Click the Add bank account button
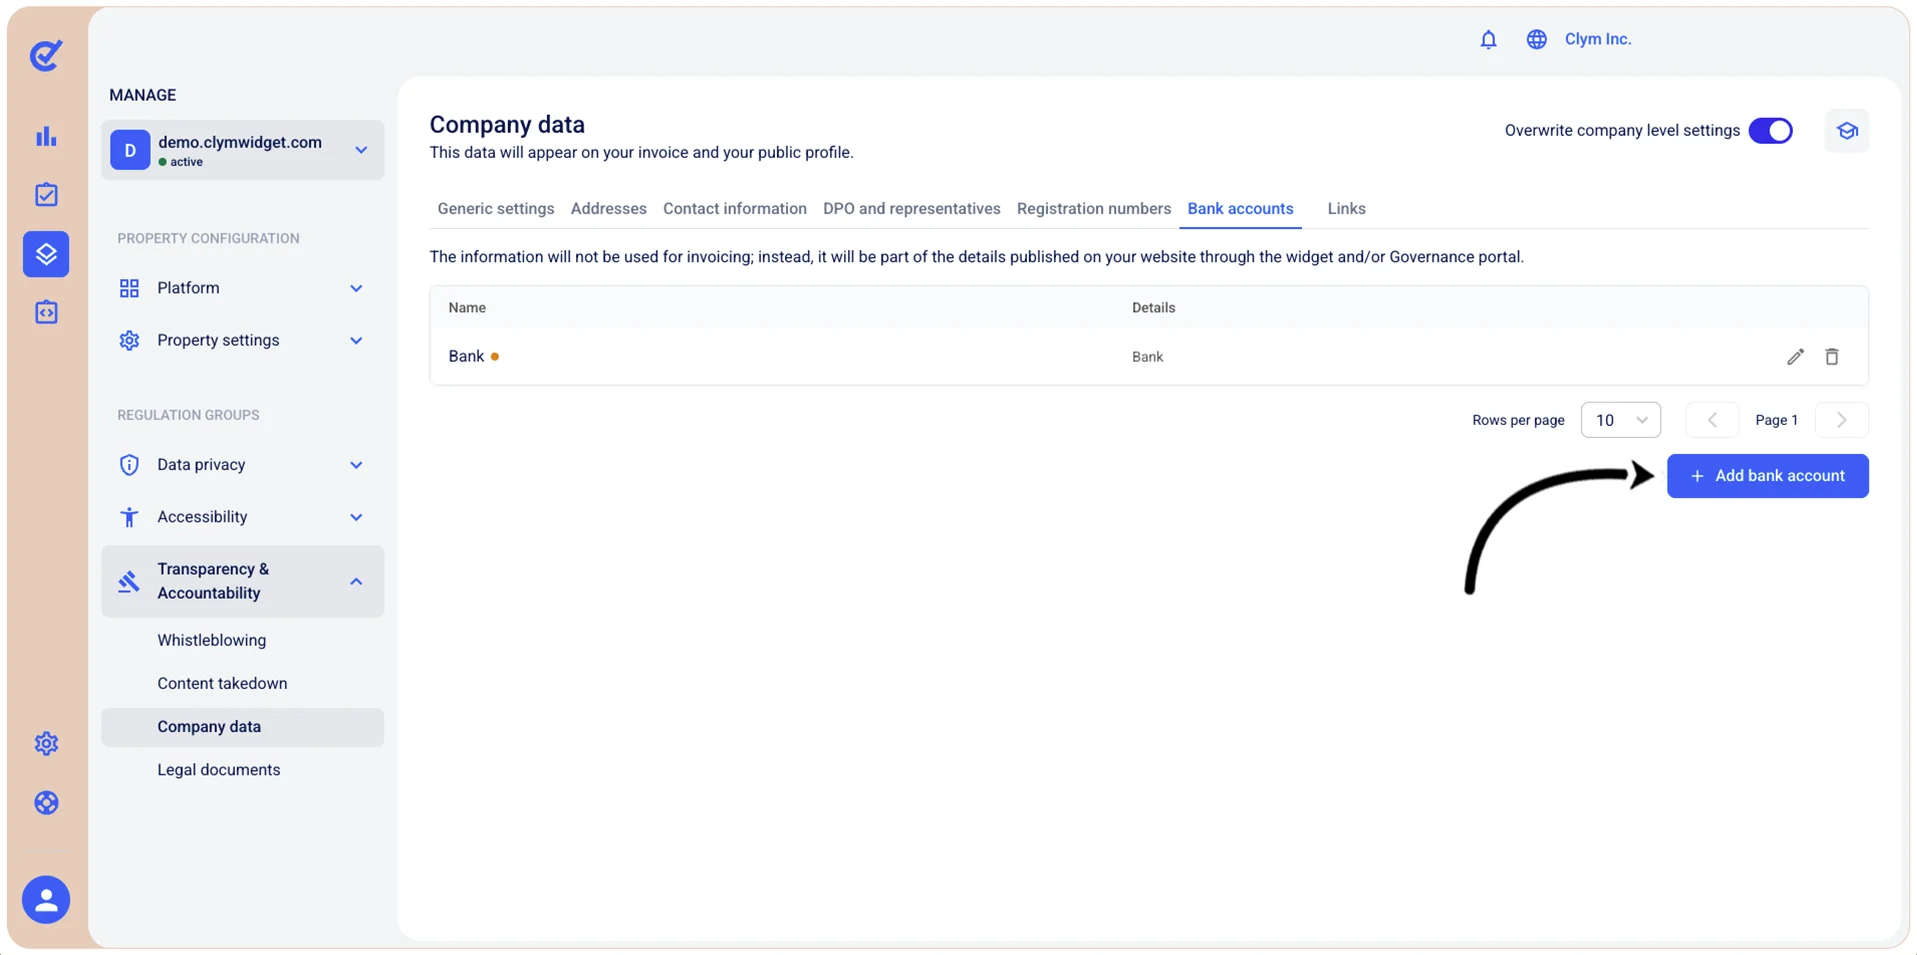This screenshot has width=1917, height=955. coord(1767,476)
